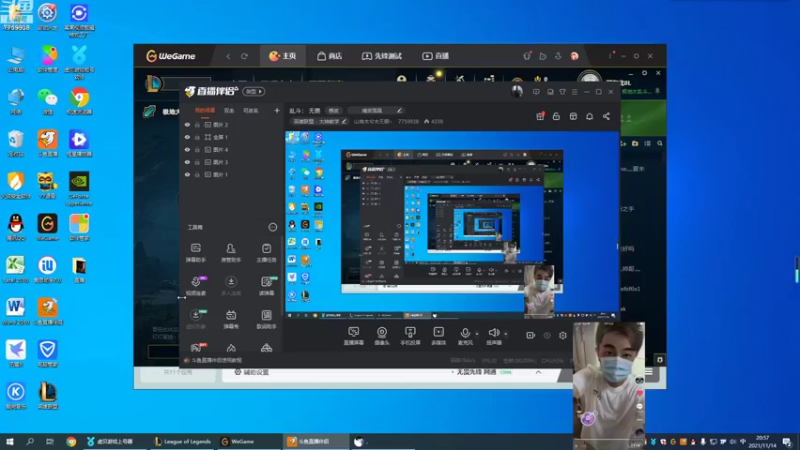Open the GeForce Experience desktop shortcut

click(x=79, y=189)
